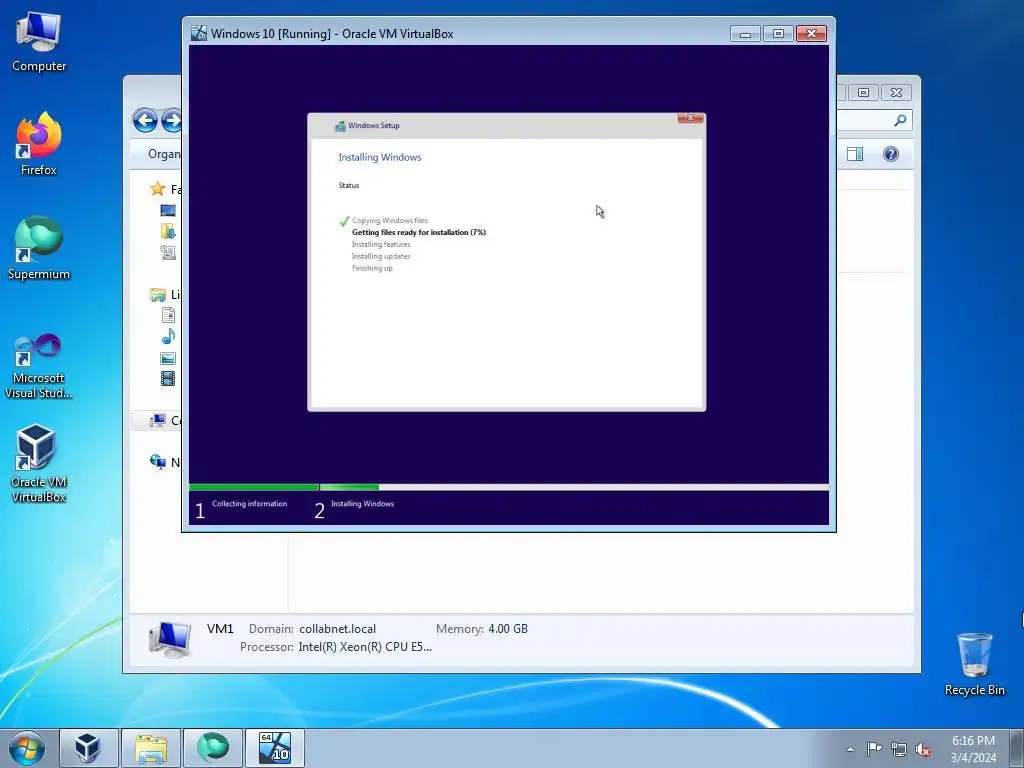The height and width of the screenshot is (768, 1024).
Task: Click step 2 Installing Windows label
Action: point(362,504)
